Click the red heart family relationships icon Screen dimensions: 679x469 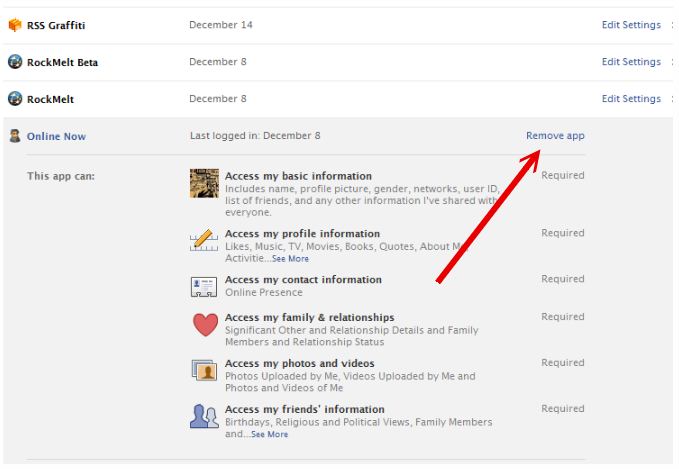204,324
